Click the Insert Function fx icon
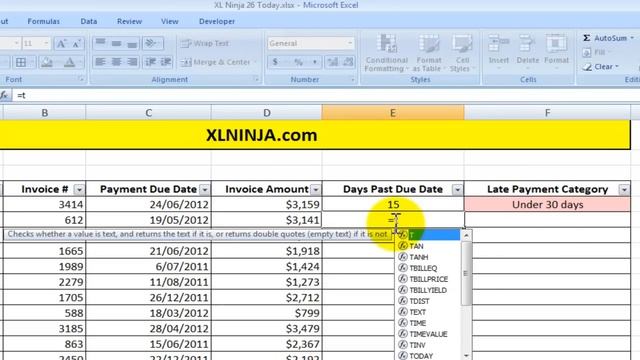This screenshot has width=640, height=360. coord(4,95)
